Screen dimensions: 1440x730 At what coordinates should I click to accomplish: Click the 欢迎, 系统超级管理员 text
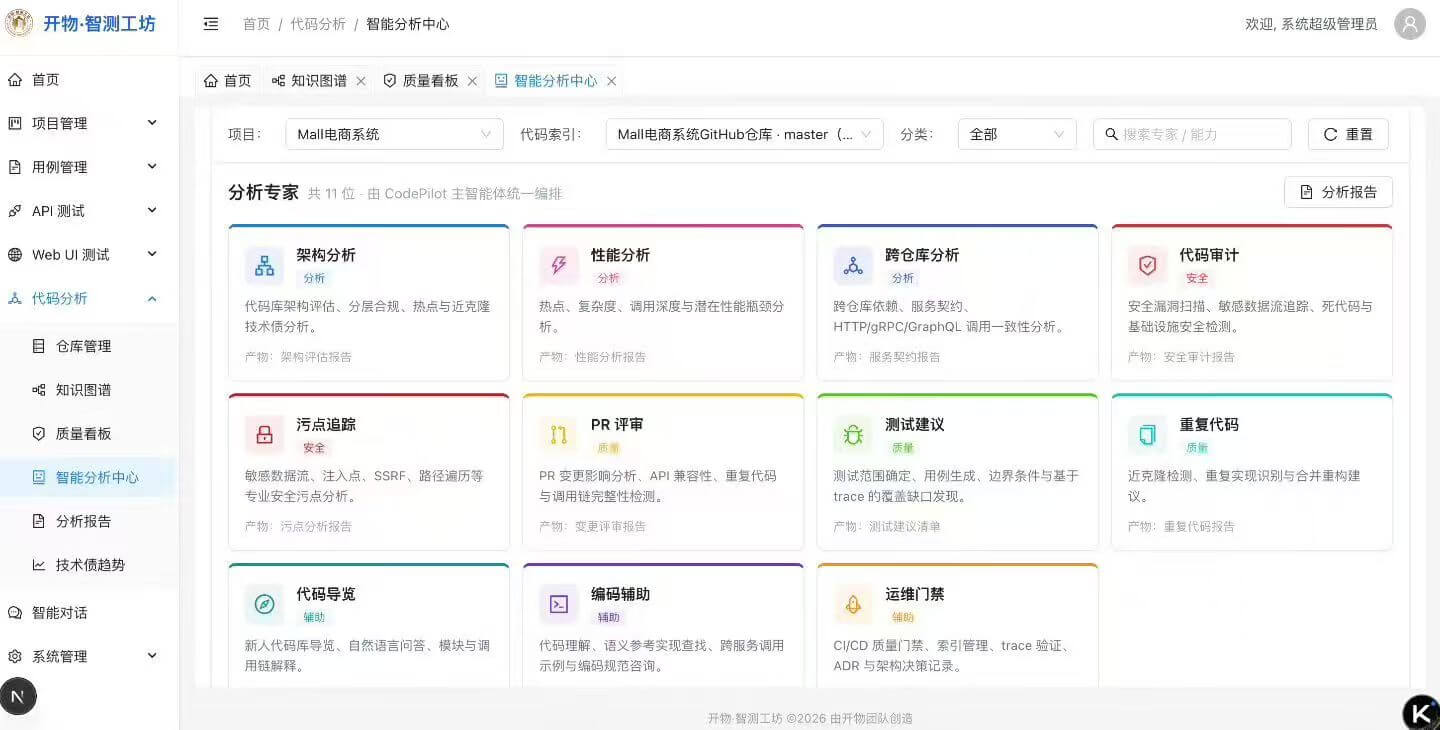[1311, 24]
